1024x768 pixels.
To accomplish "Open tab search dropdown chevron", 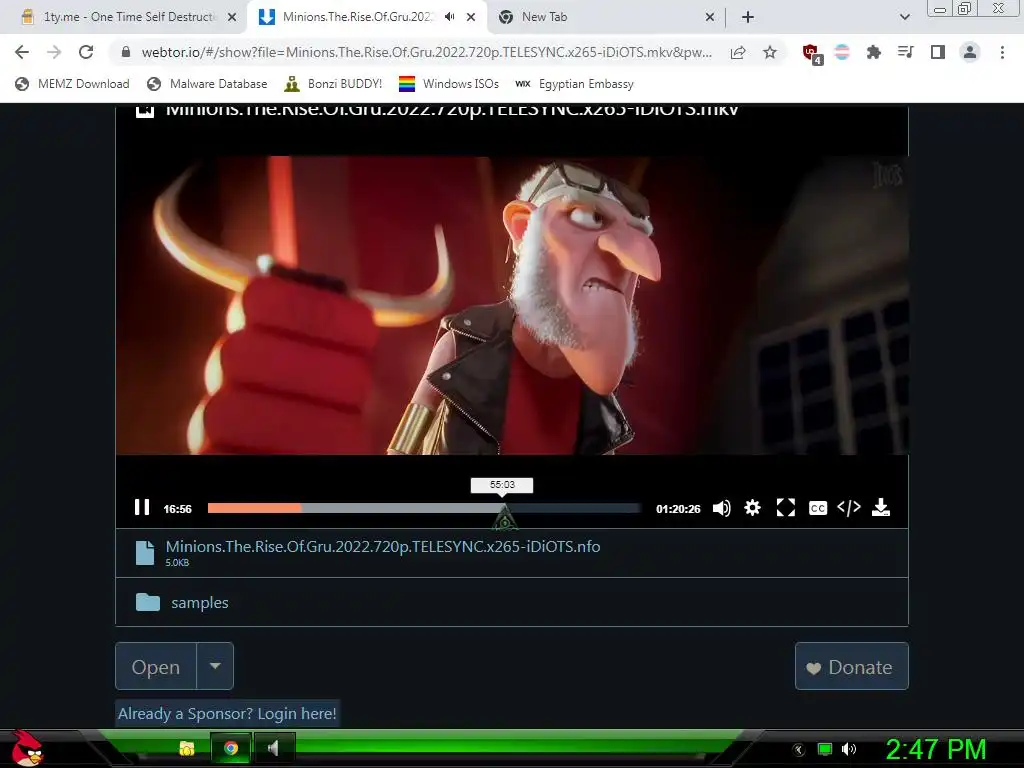I will (904, 18).
